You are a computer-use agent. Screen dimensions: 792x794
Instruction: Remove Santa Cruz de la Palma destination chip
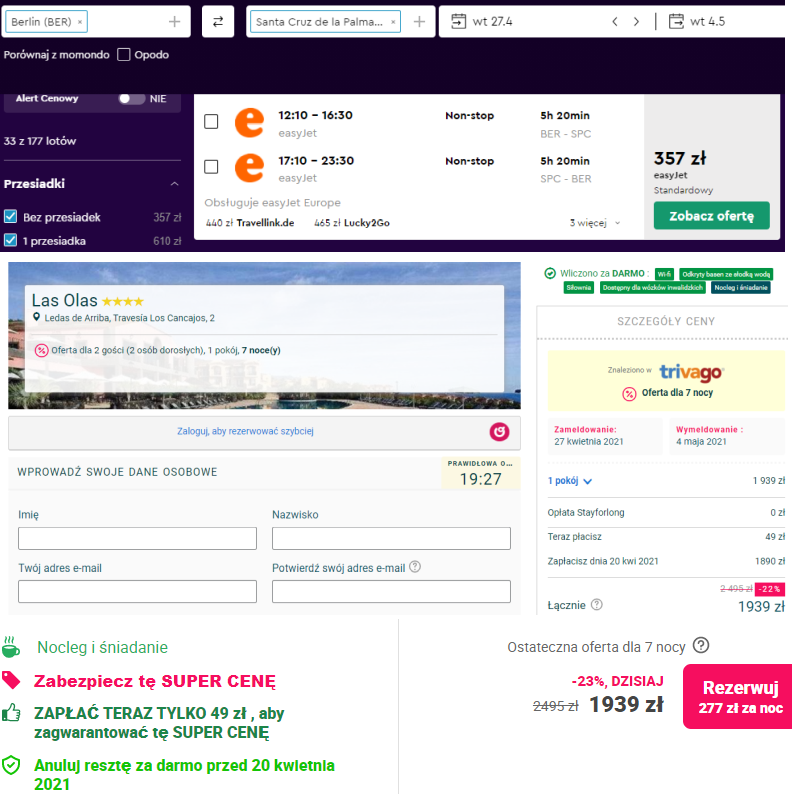point(393,22)
